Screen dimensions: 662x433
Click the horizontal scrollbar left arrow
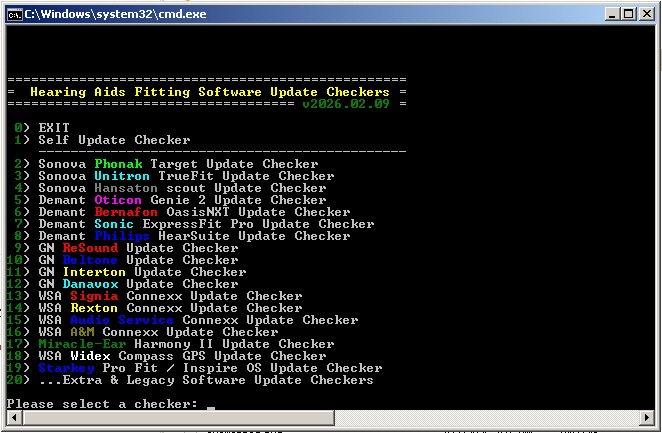point(14,418)
